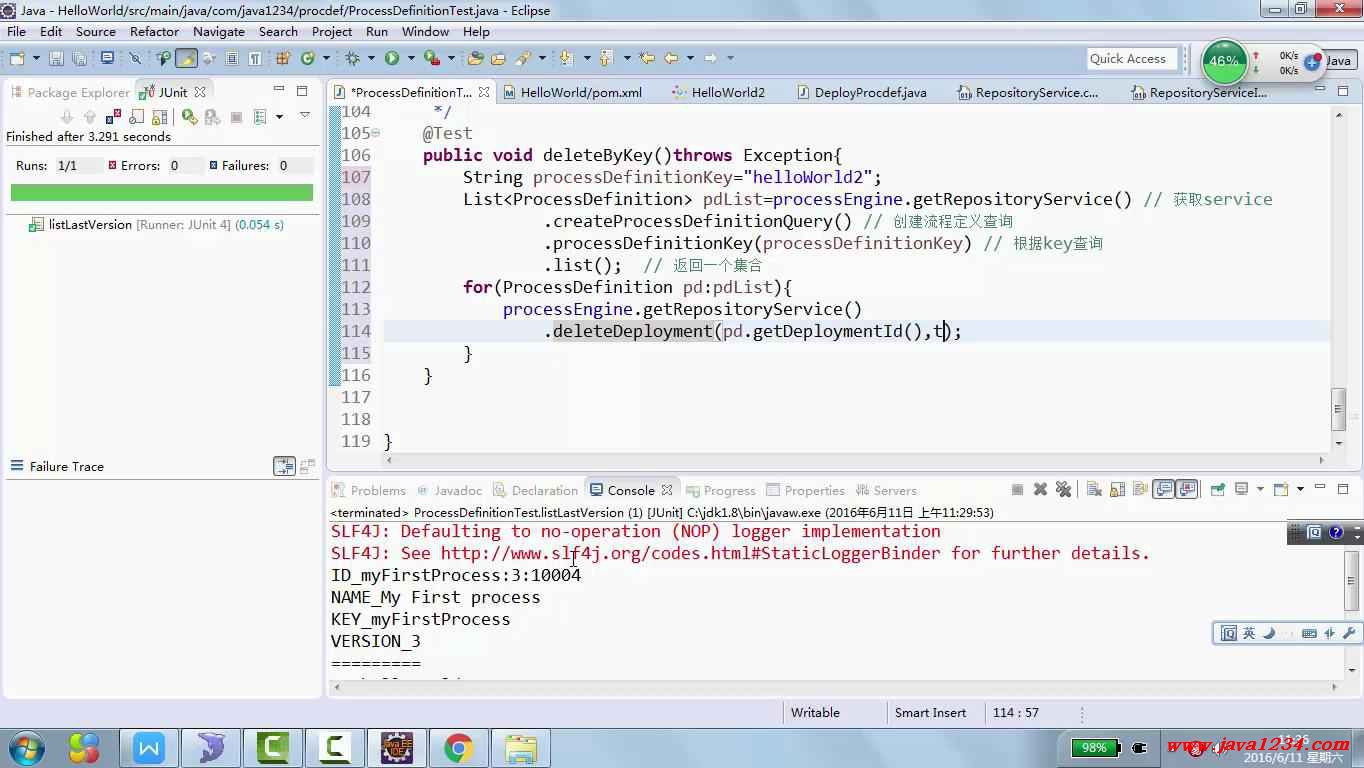Screen dimensions: 1364x768
Task: Click the blue help icon above console scrollbar
Action: [x=1337, y=533]
